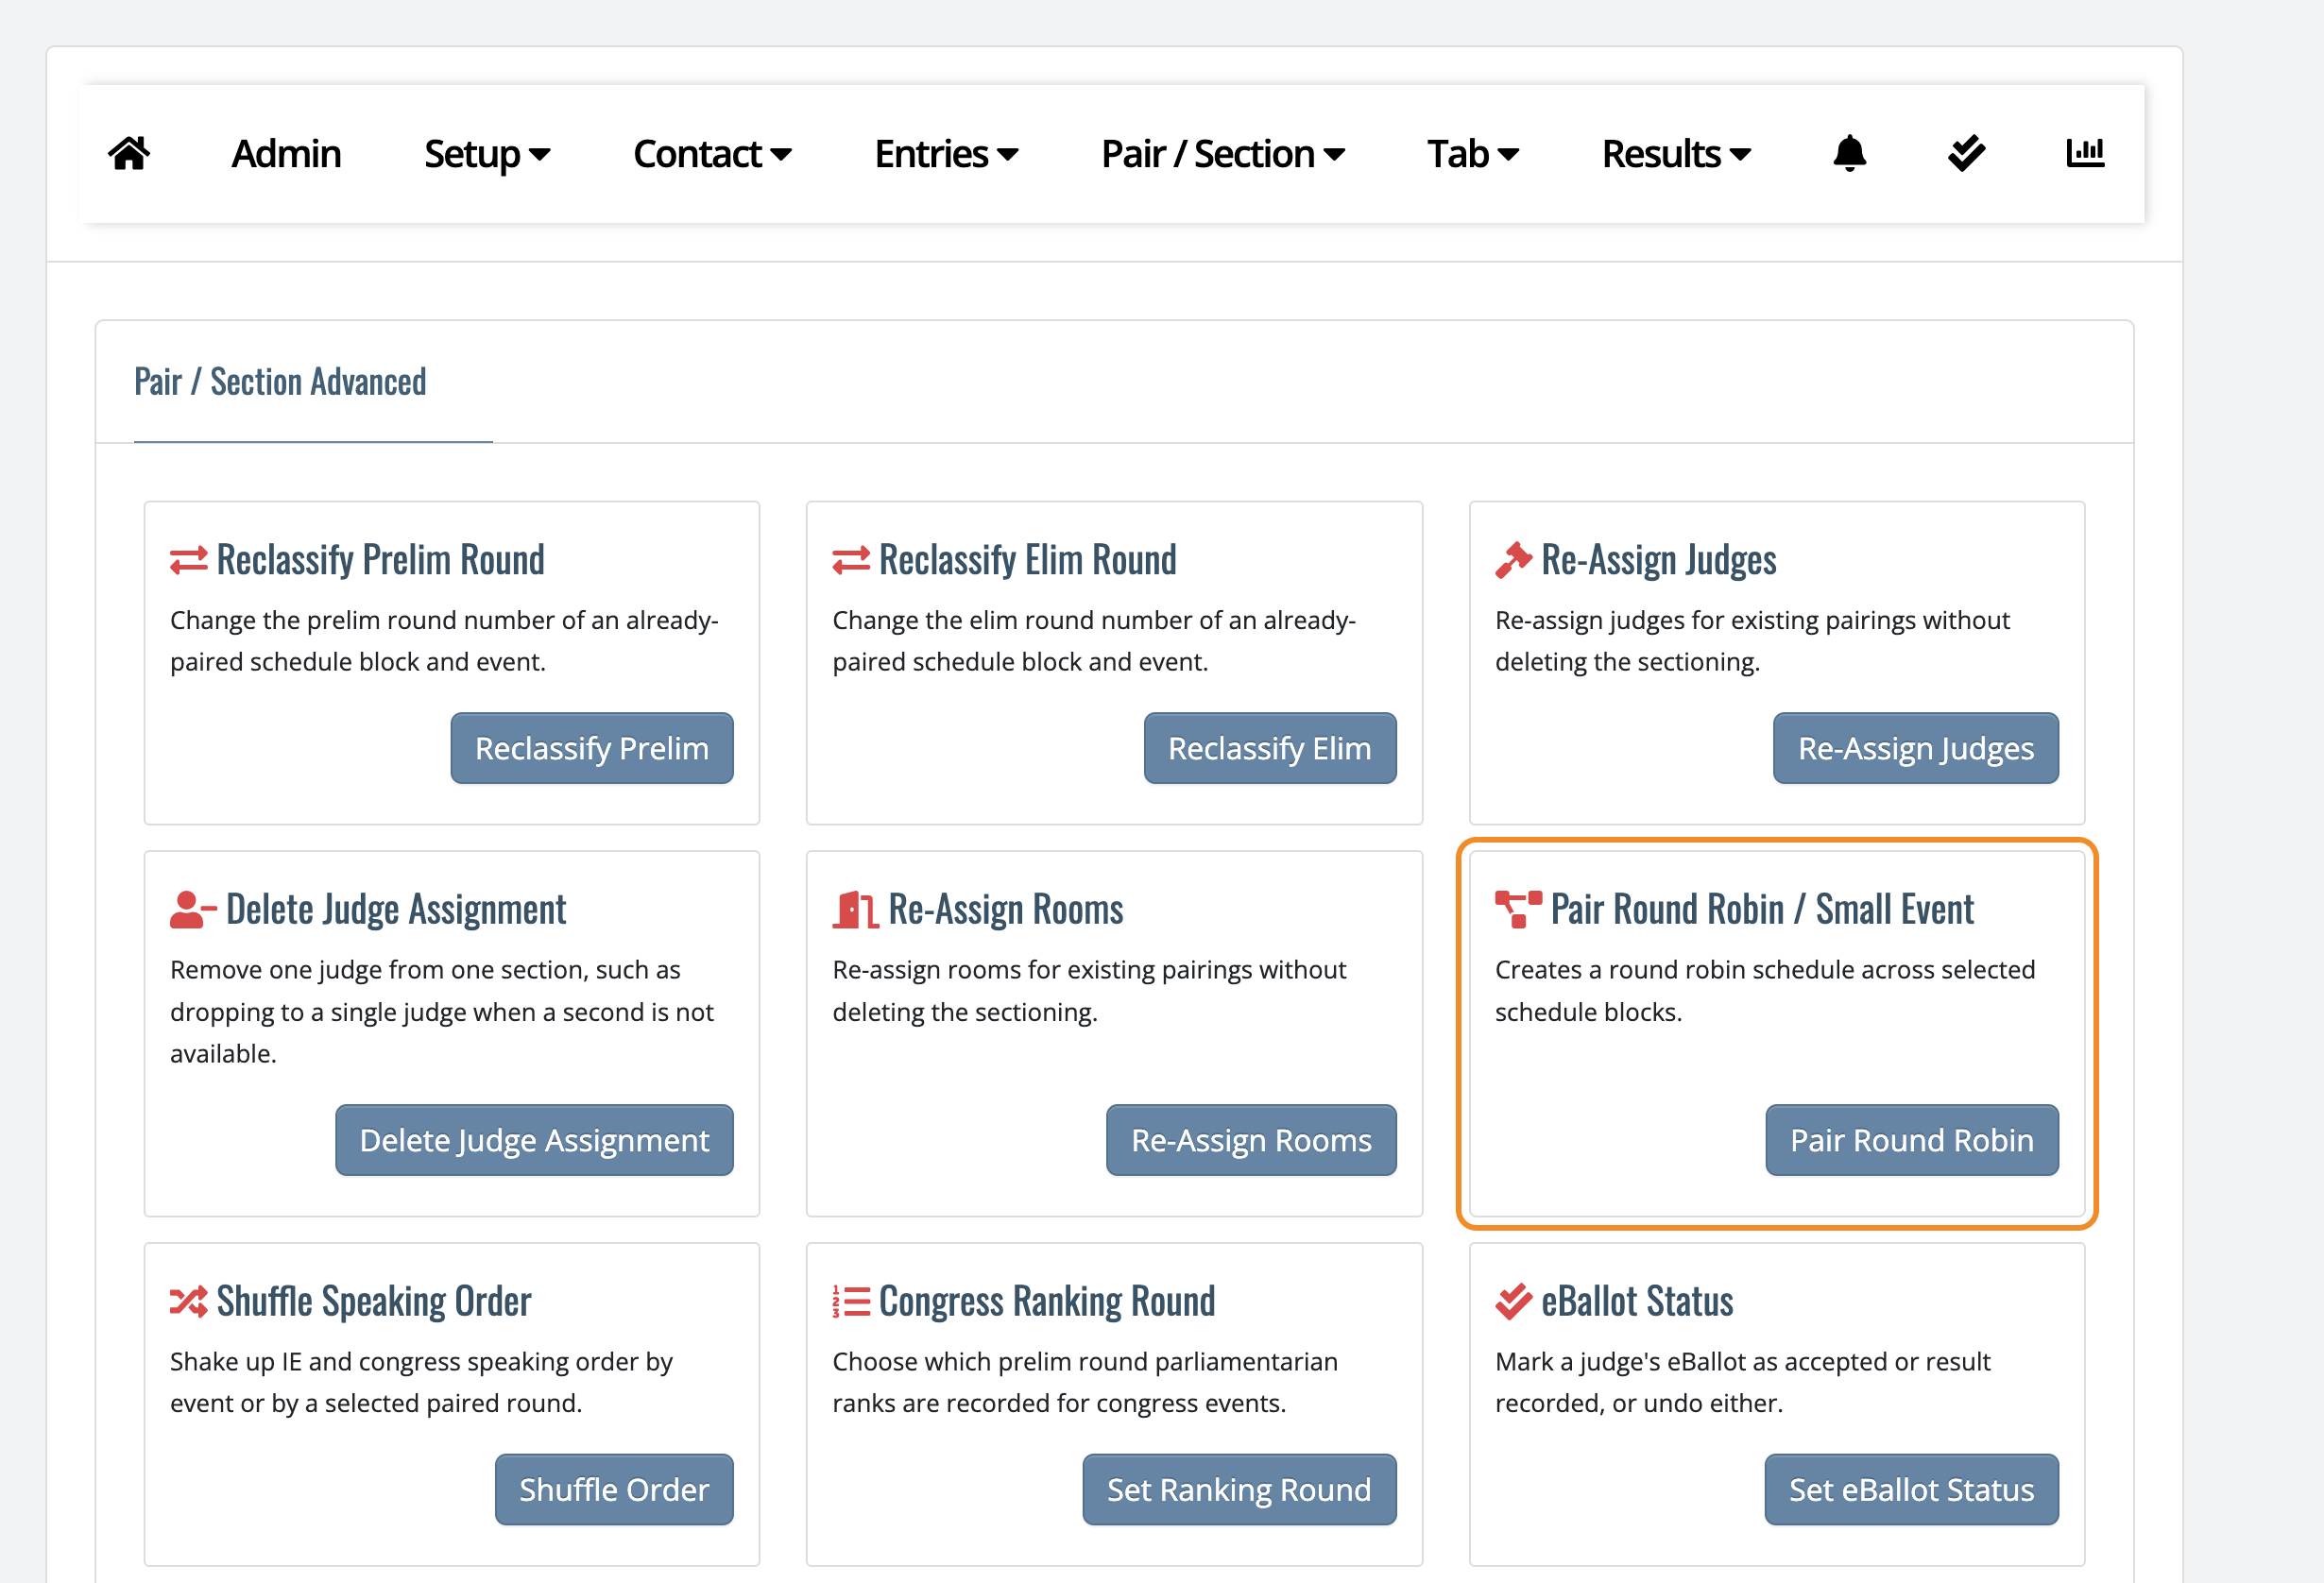Click the Reclassify Prelim Round heading
The width and height of the screenshot is (2324, 1583).
click(380, 560)
